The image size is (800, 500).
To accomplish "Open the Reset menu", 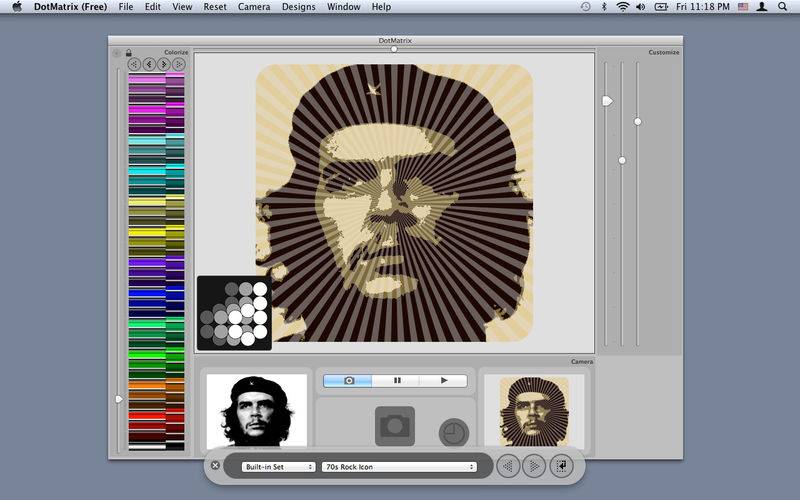I will (214, 7).
